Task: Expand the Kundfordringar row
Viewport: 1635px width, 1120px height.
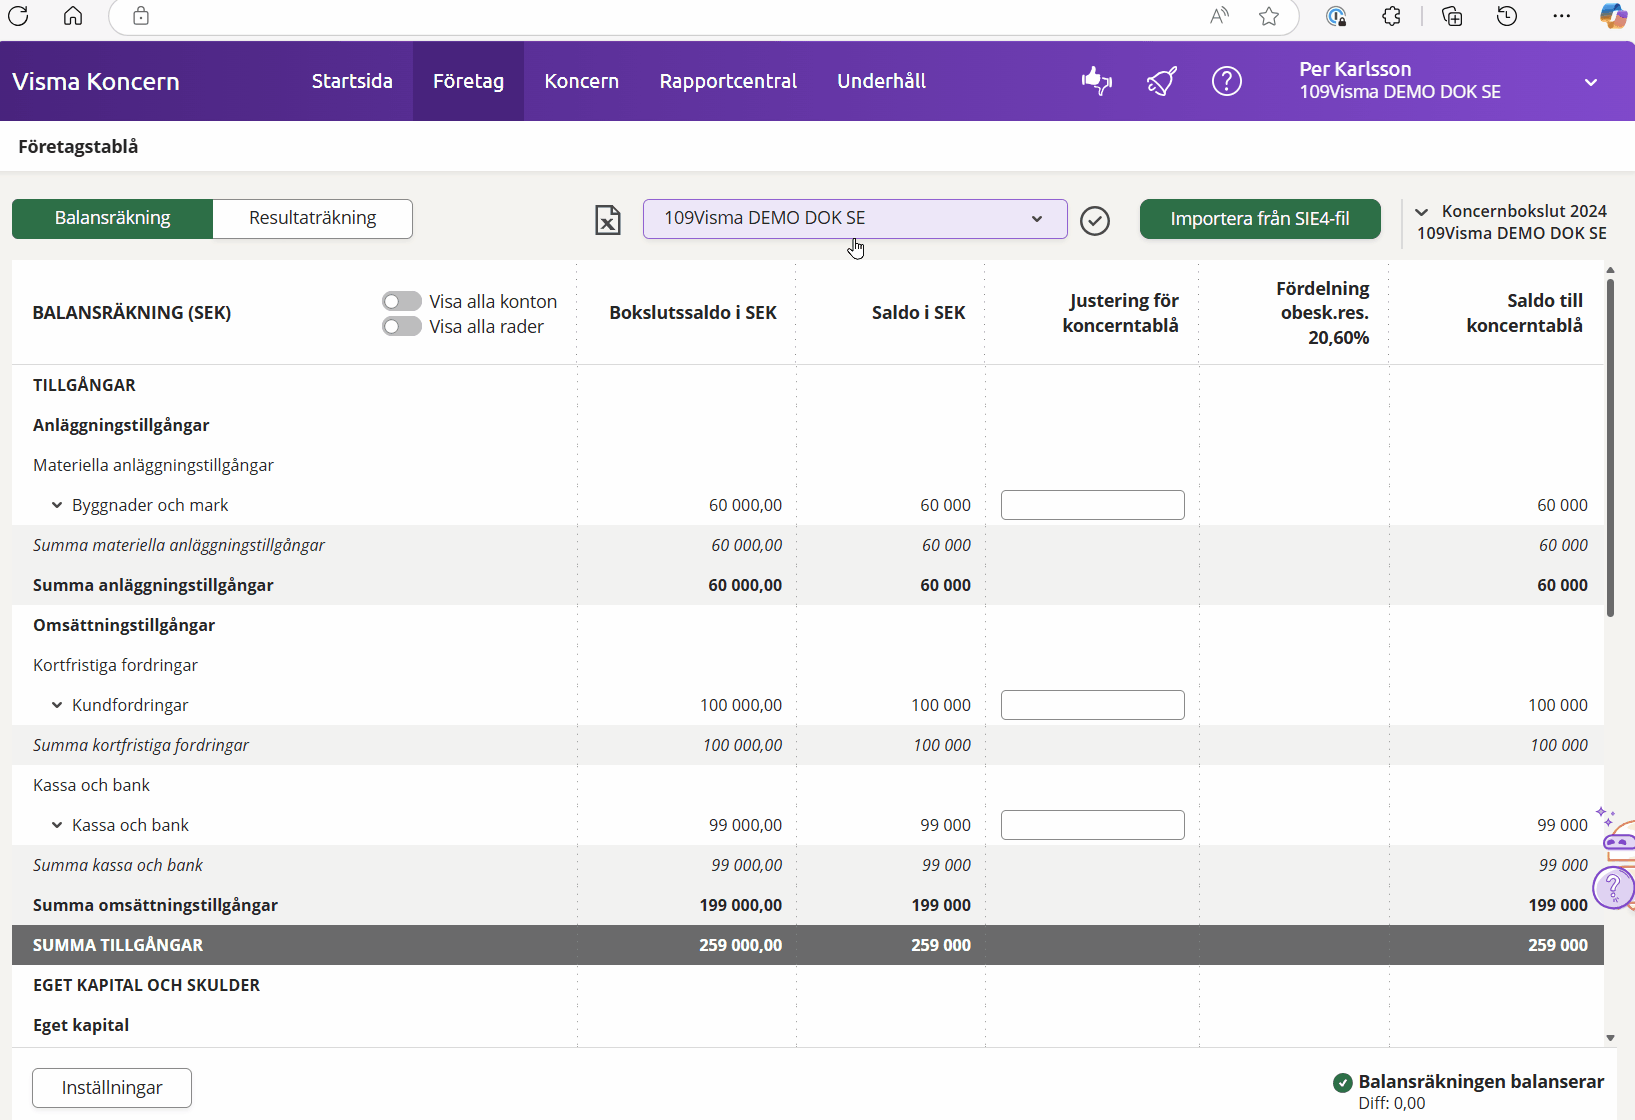Action: click(x=57, y=705)
